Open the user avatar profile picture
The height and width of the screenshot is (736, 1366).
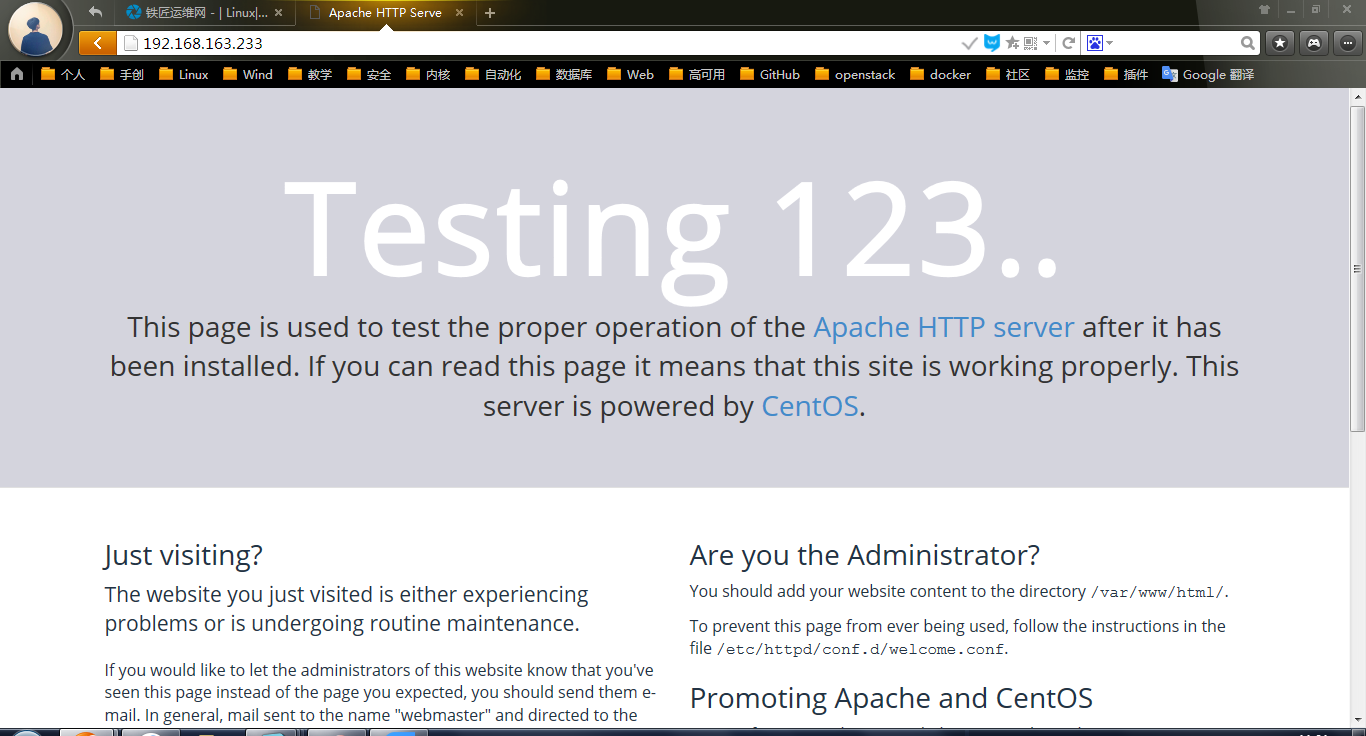[37, 30]
